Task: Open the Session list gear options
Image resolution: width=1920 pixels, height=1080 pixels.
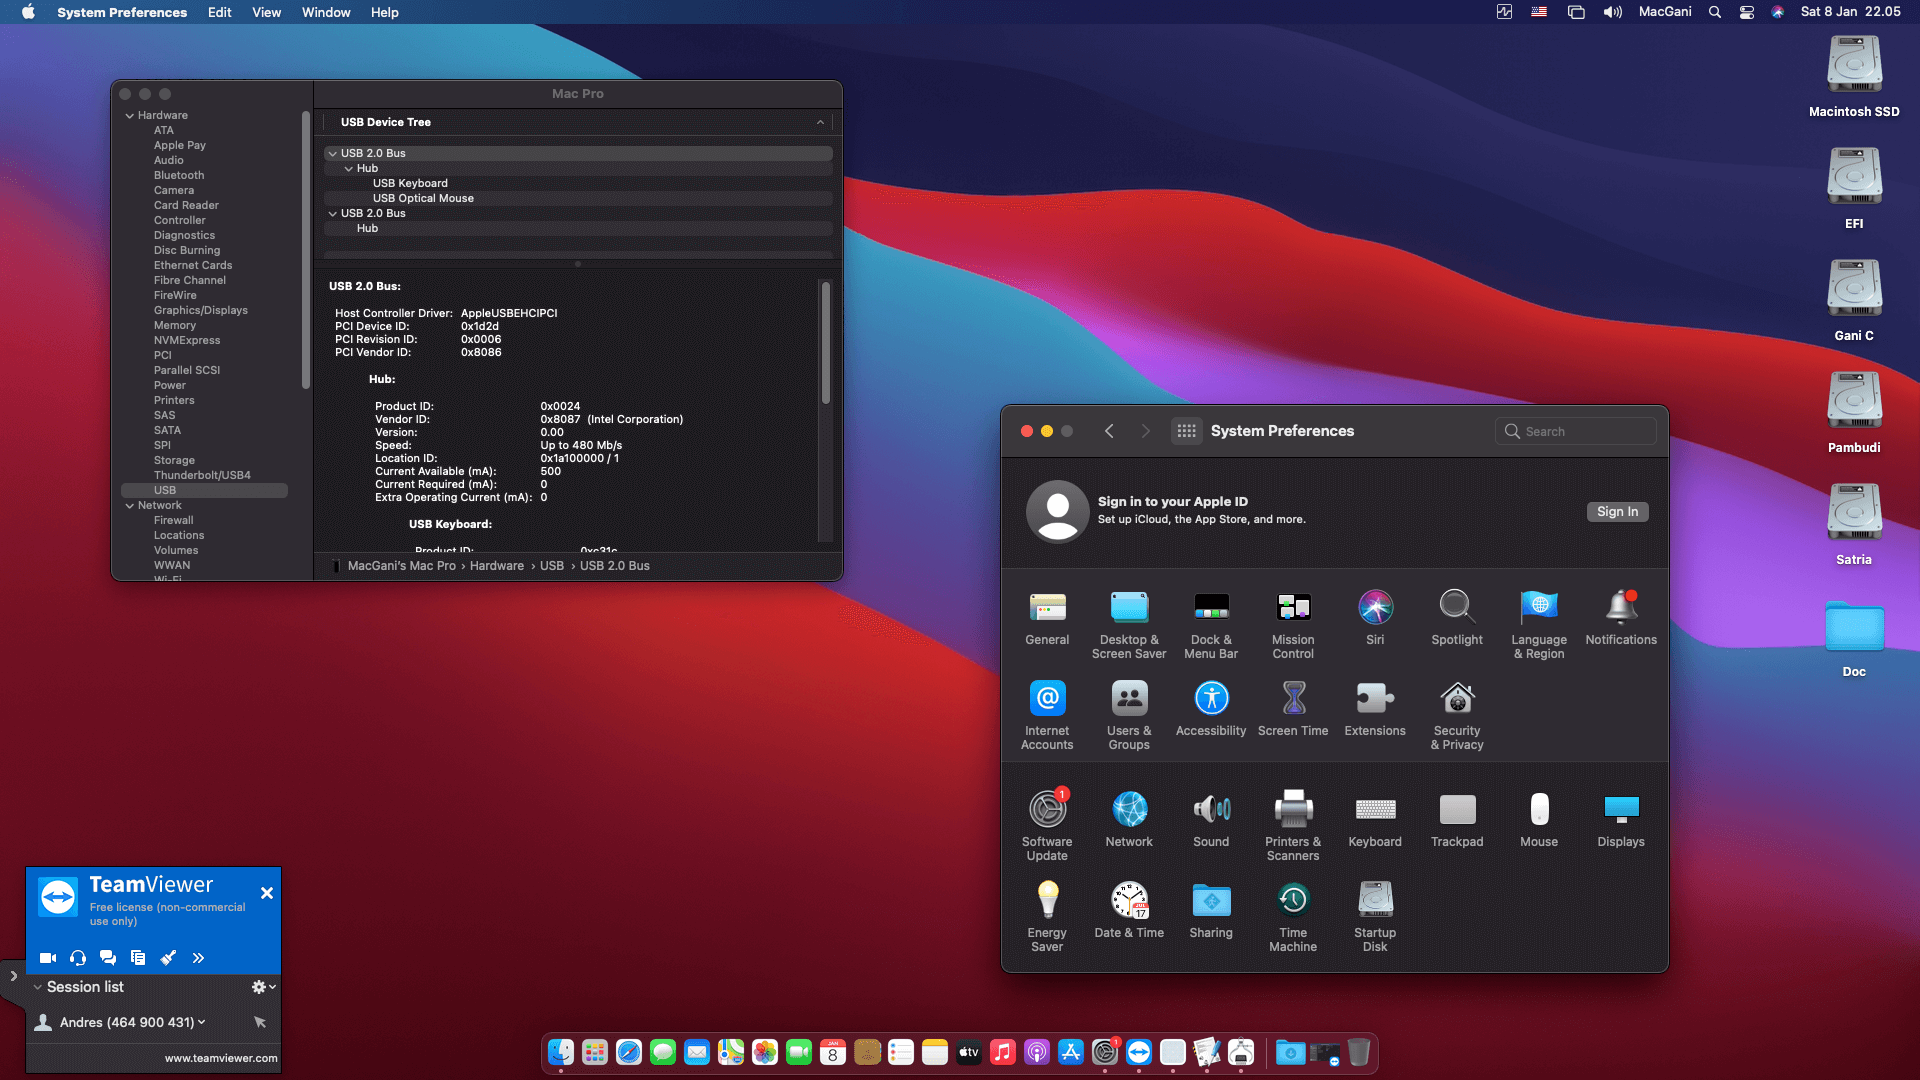Action: click(x=259, y=986)
